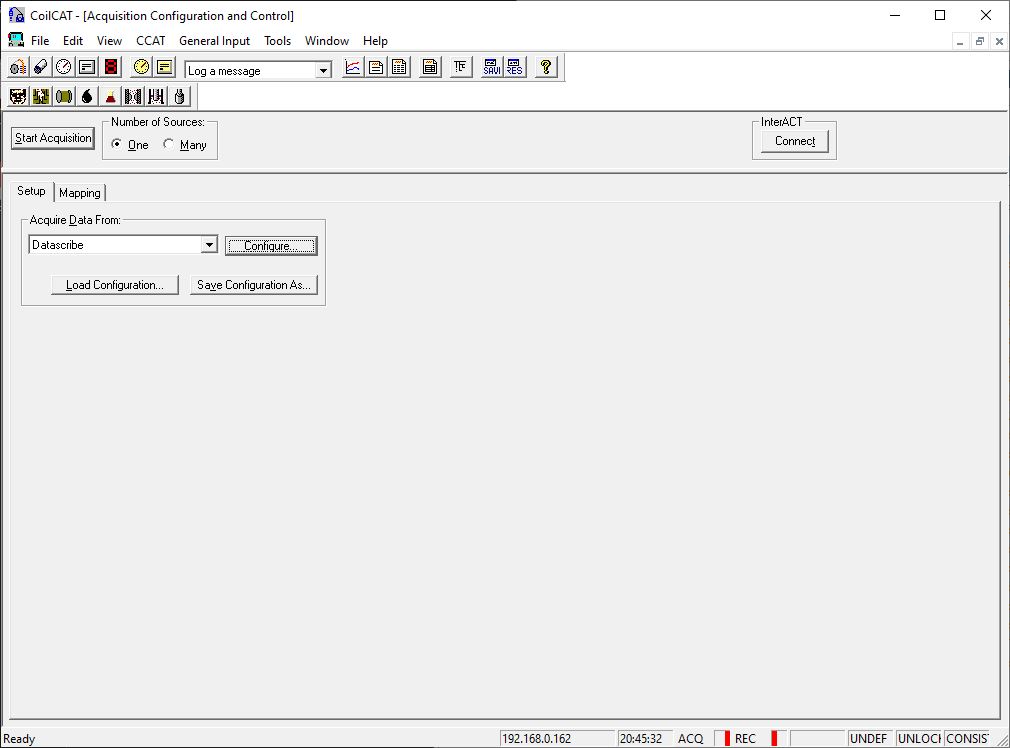Click the RES toolbar icon
The height and width of the screenshot is (748, 1010).
[x=514, y=68]
